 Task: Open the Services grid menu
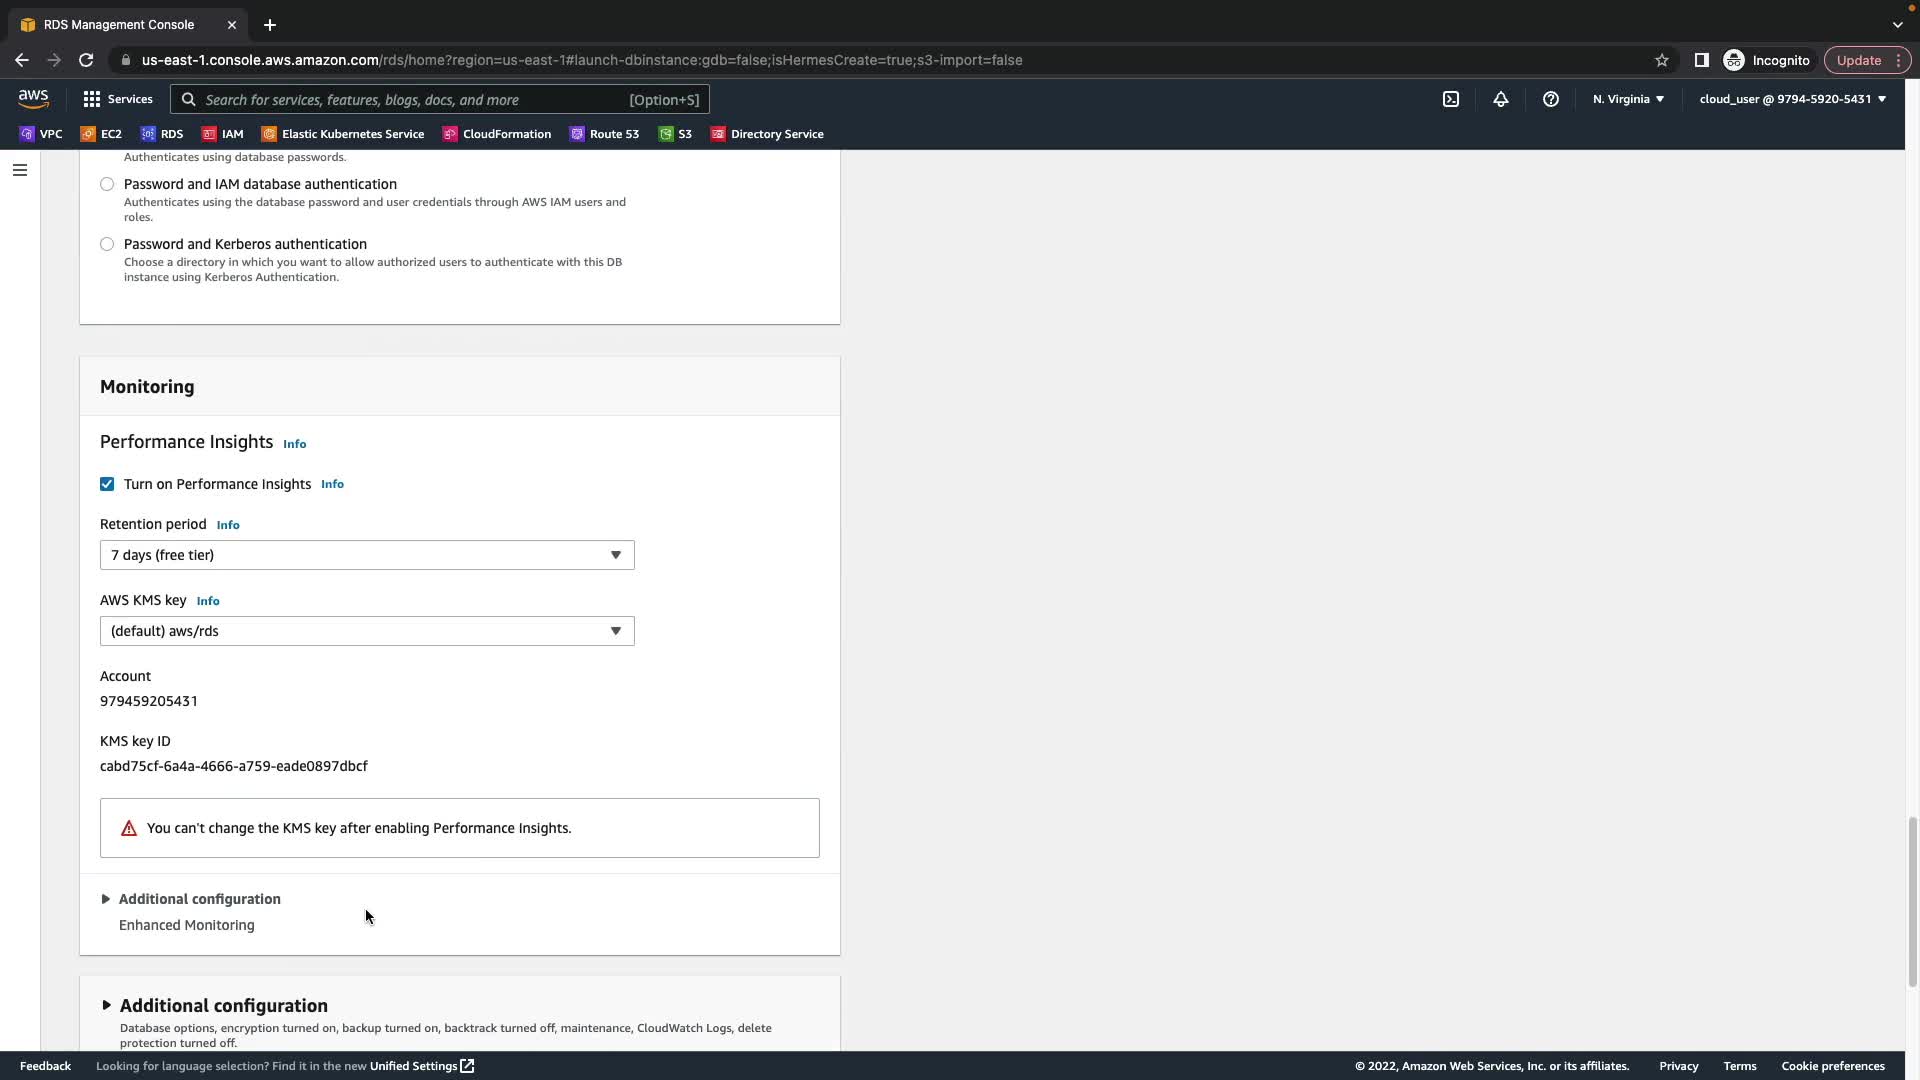(118, 99)
